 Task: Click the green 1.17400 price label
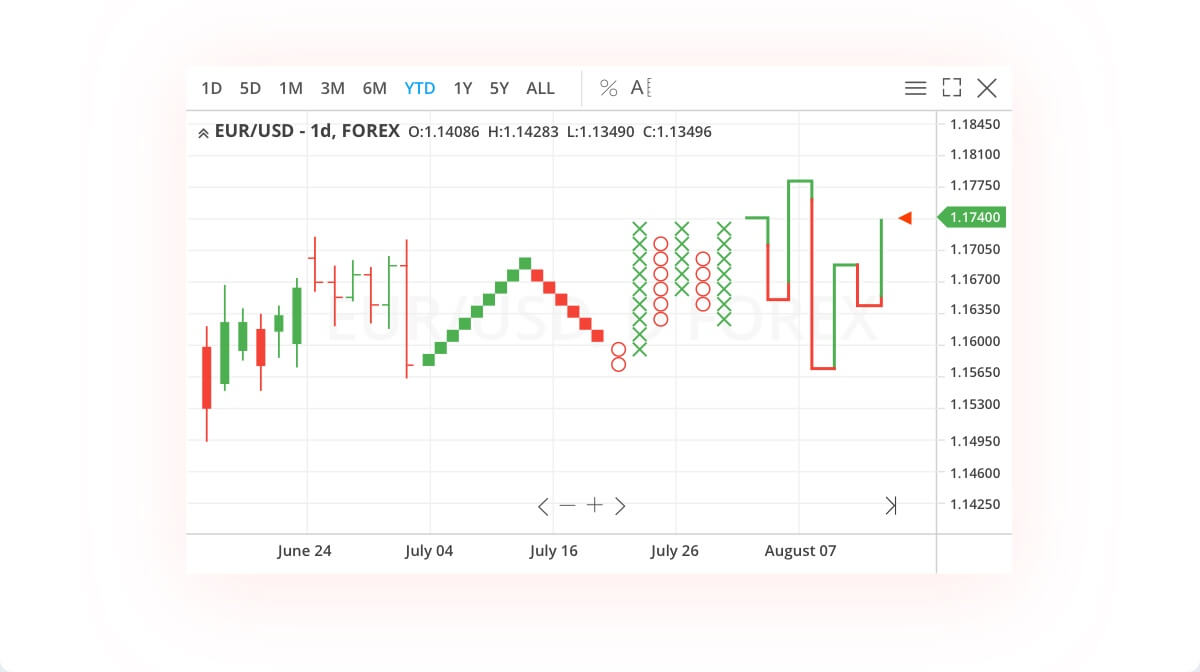(972, 217)
